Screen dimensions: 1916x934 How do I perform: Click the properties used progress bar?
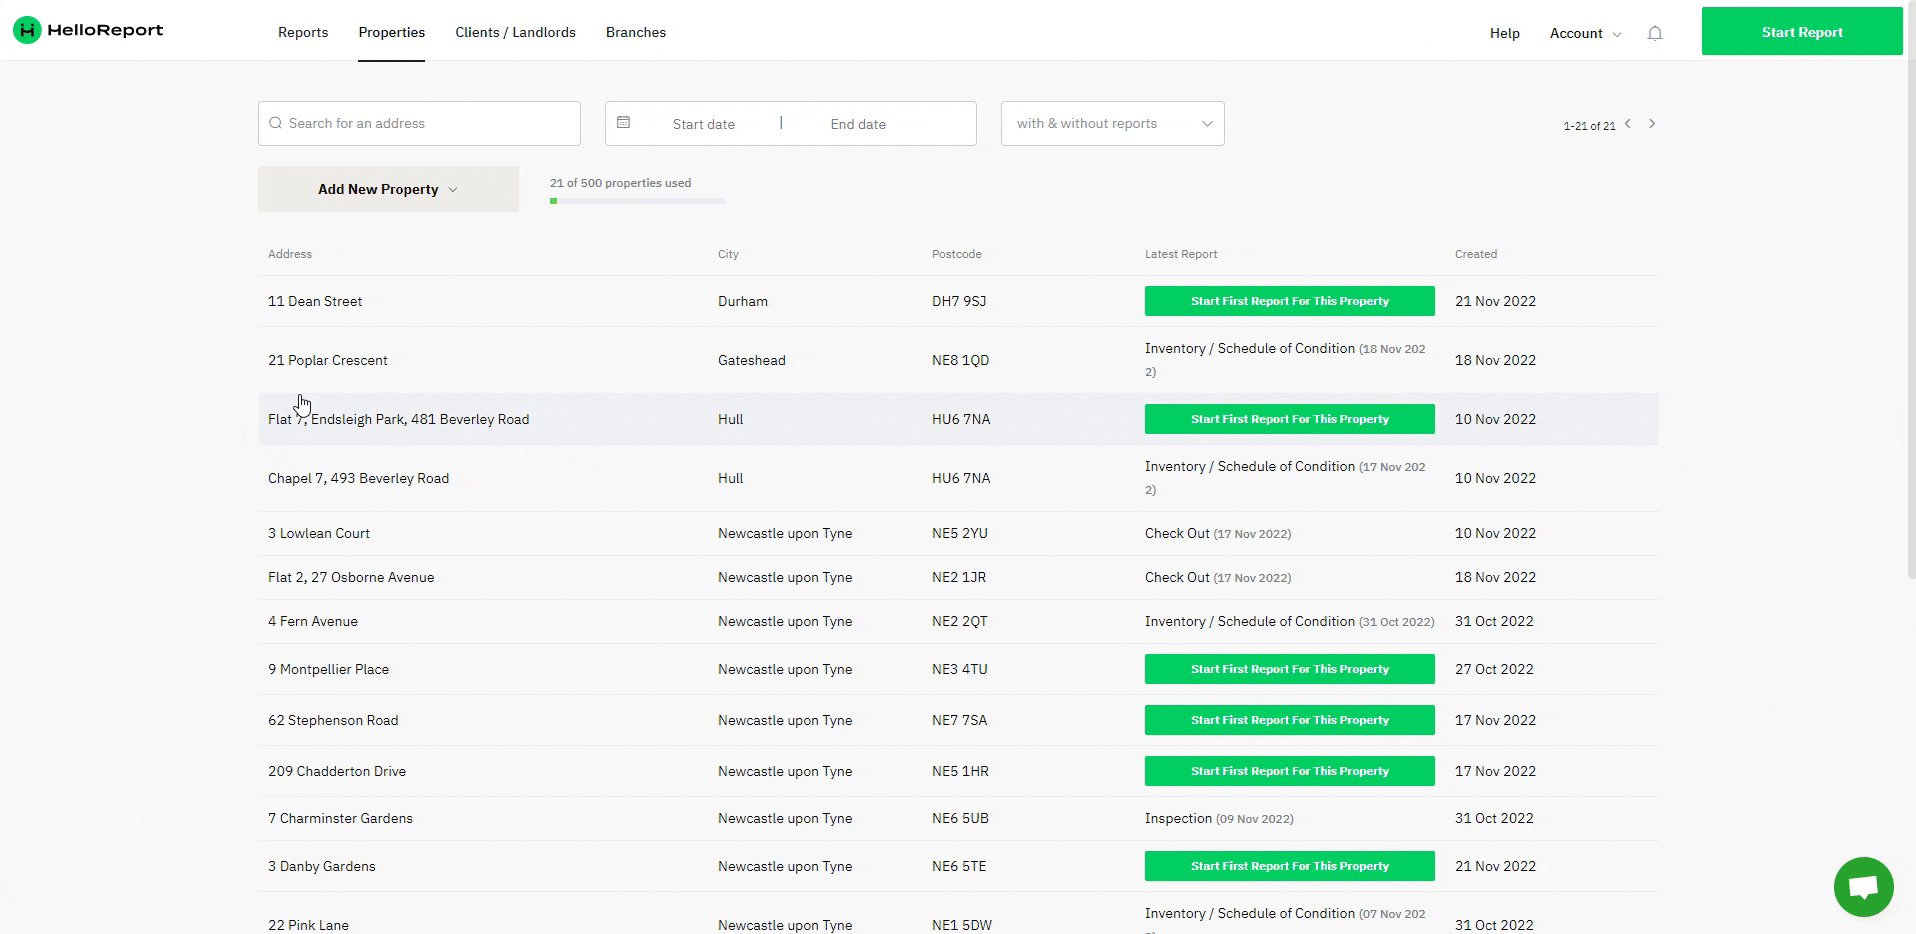(x=637, y=201)
